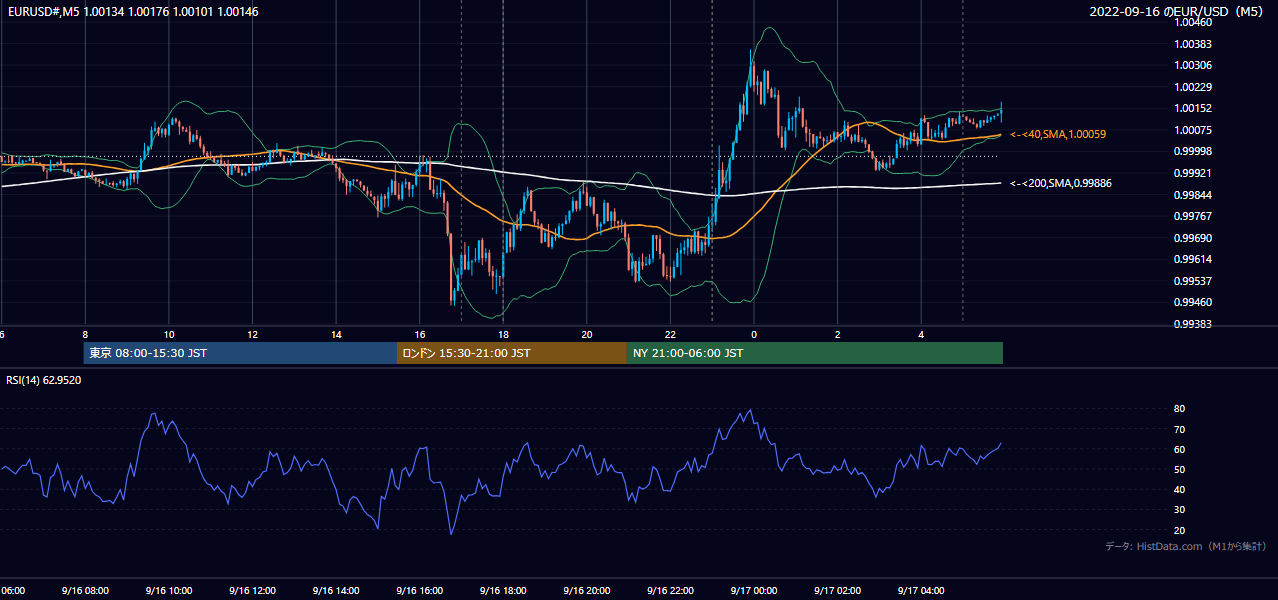Click price axis value 1.00152
Image resolution: width=1278 pixels, height=600 pixels.
[1193, 108]
